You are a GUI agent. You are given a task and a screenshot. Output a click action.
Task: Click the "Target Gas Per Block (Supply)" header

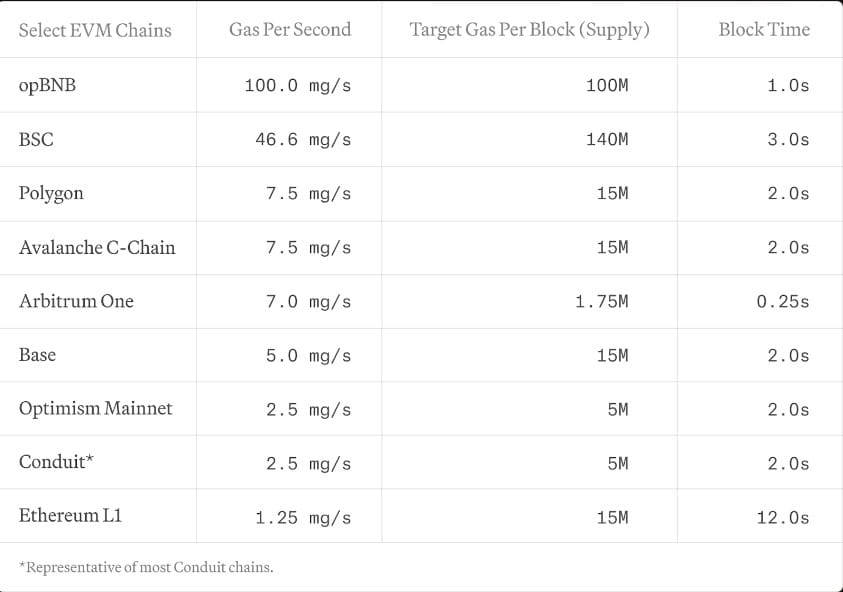coord(529,30)
